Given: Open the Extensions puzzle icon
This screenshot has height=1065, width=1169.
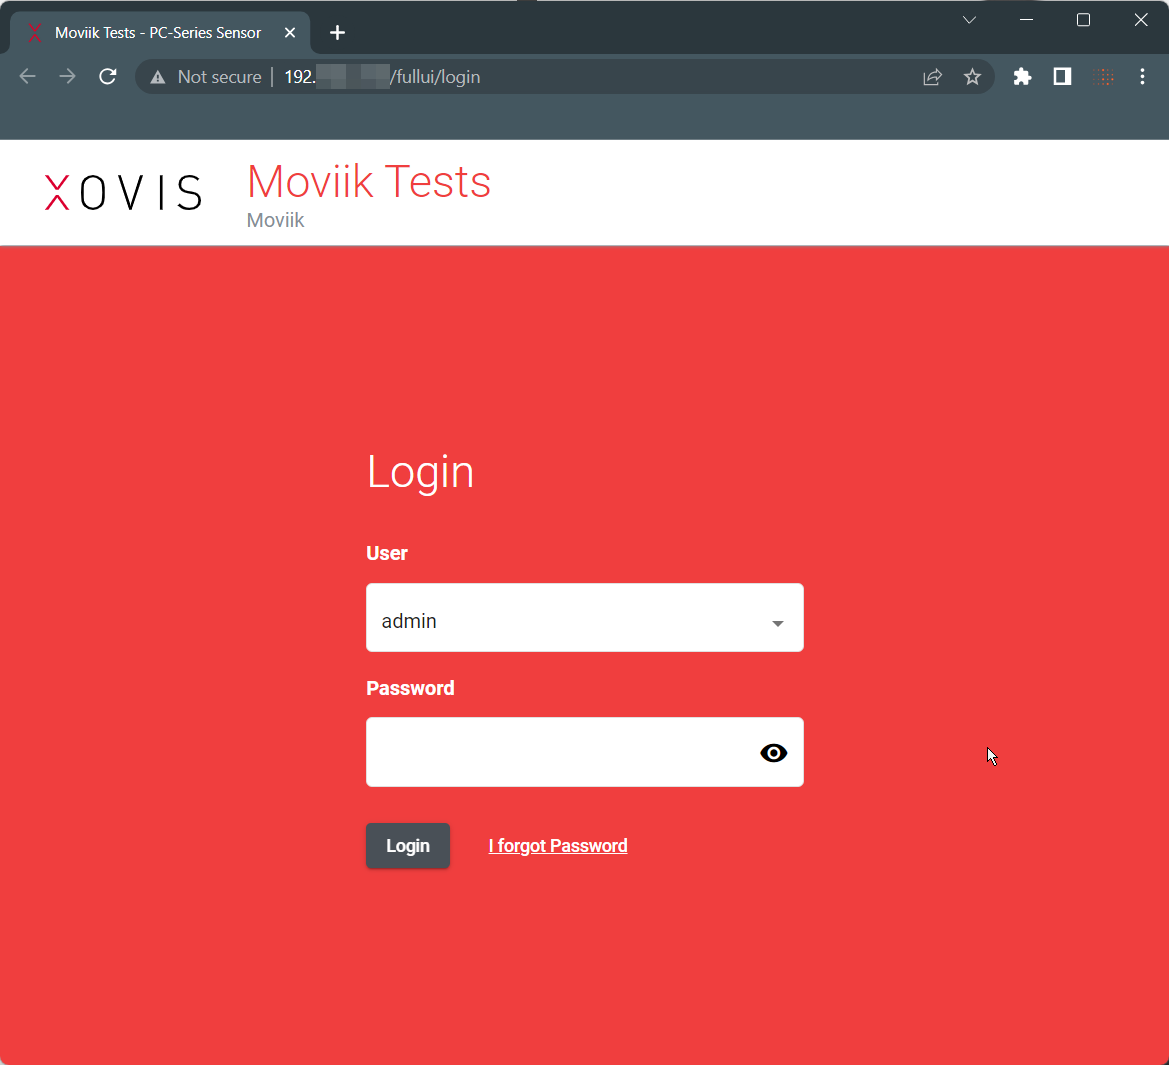Looking at the screenshot, I should coord(1022,77).
